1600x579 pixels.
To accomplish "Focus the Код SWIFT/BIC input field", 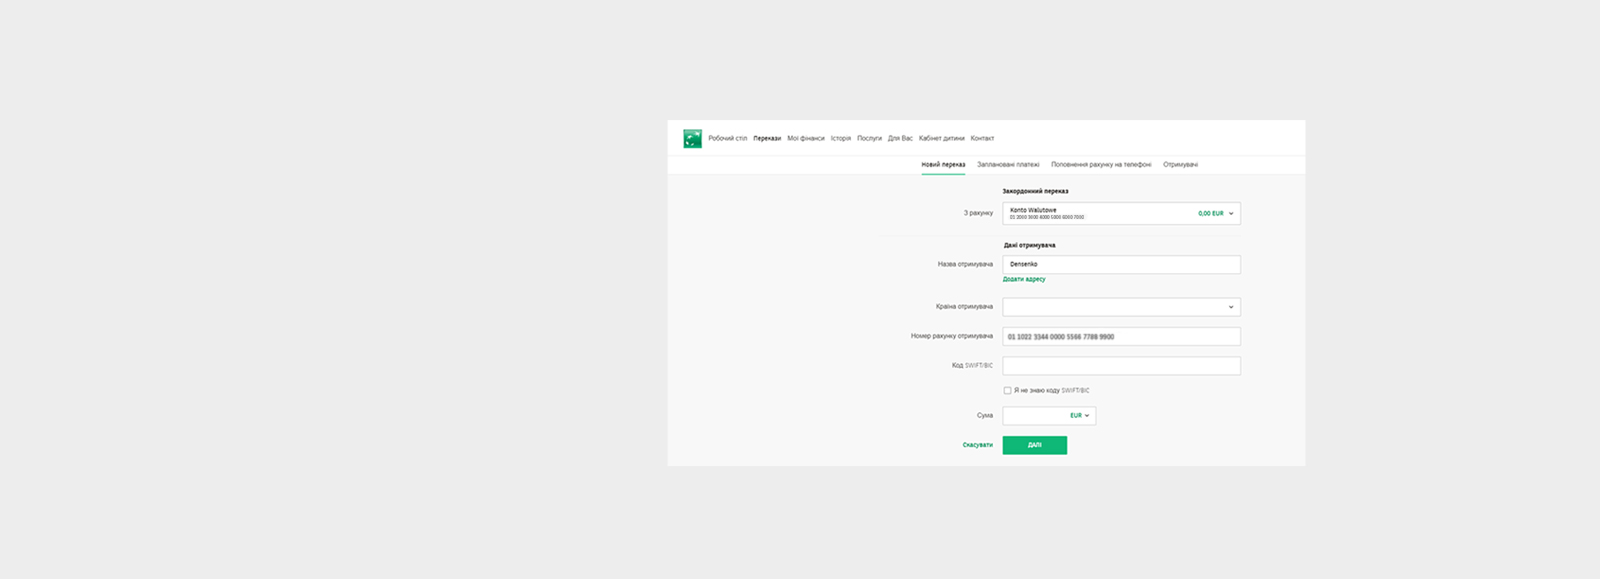I will (x=1121, y=366).
